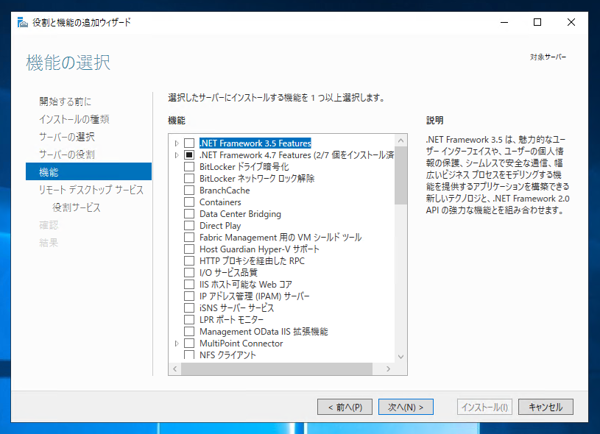Enable iSNS サーバー サービス checkbox
This screenshot has height=434, width=600.
click(189, 308)
